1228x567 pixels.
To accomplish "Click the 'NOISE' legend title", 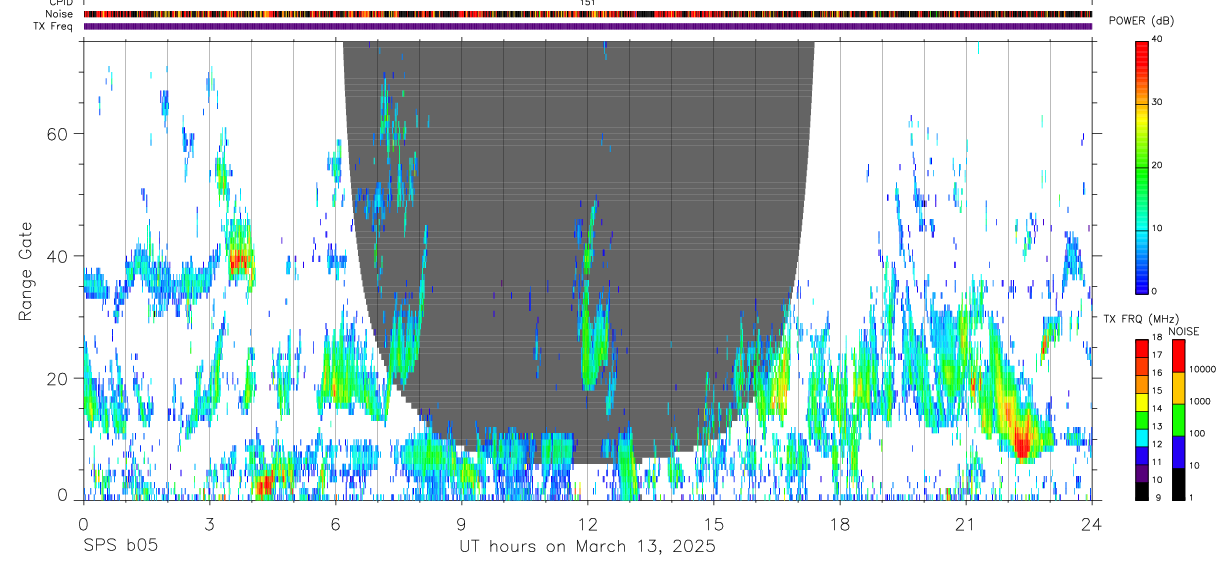I will [1183, 331].
